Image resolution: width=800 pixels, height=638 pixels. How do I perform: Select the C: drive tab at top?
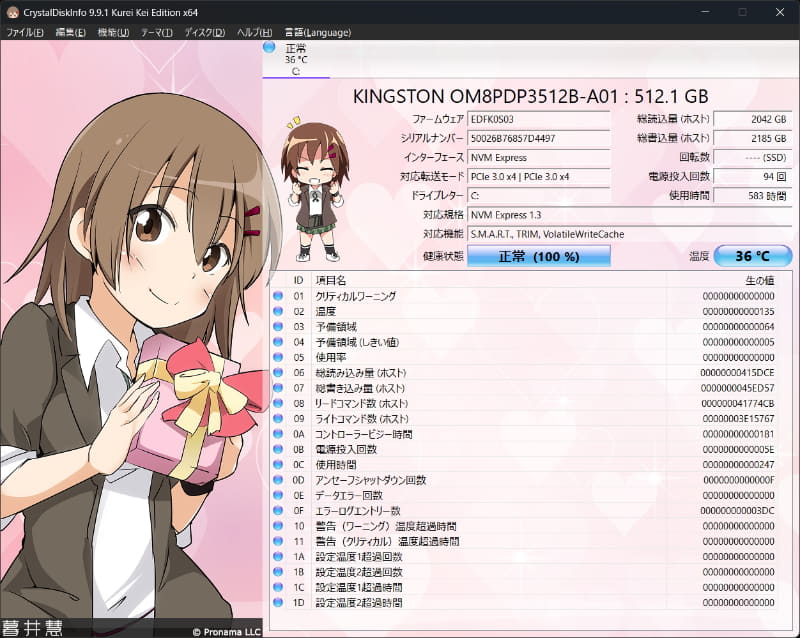coord(296,59)
